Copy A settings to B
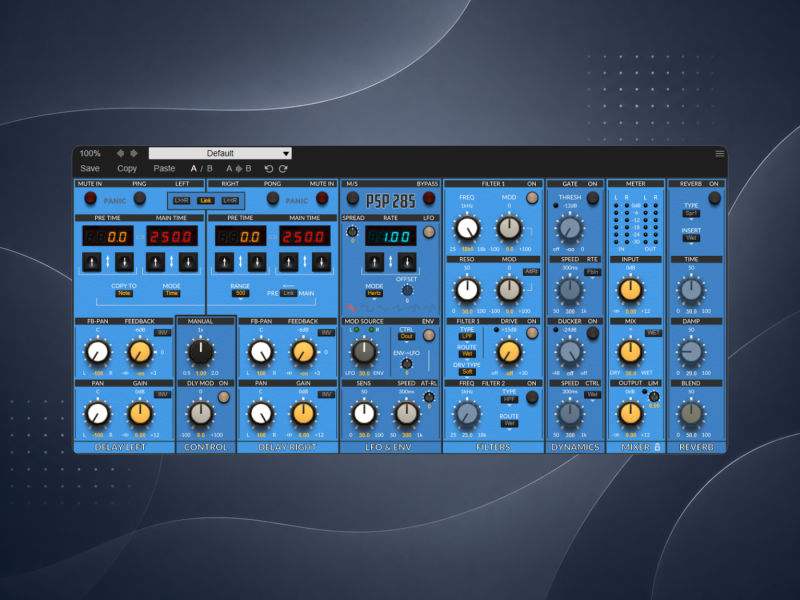This screenshot has width=800, height=600. pos(239,168)
